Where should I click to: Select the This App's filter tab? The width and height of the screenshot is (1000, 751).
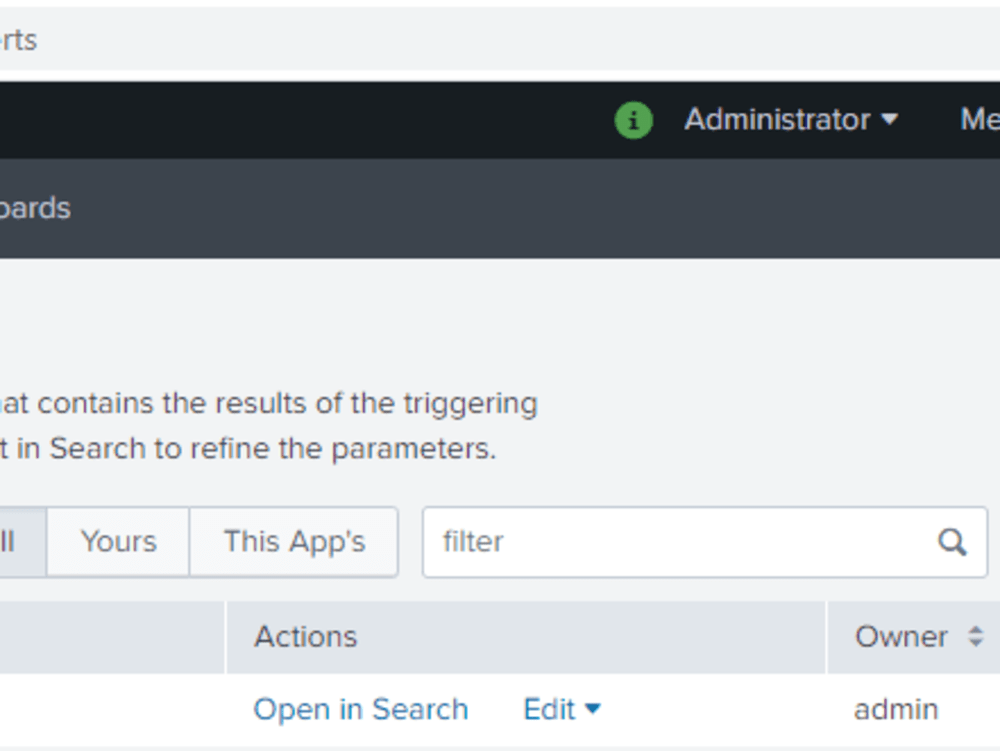click(293, 542)
